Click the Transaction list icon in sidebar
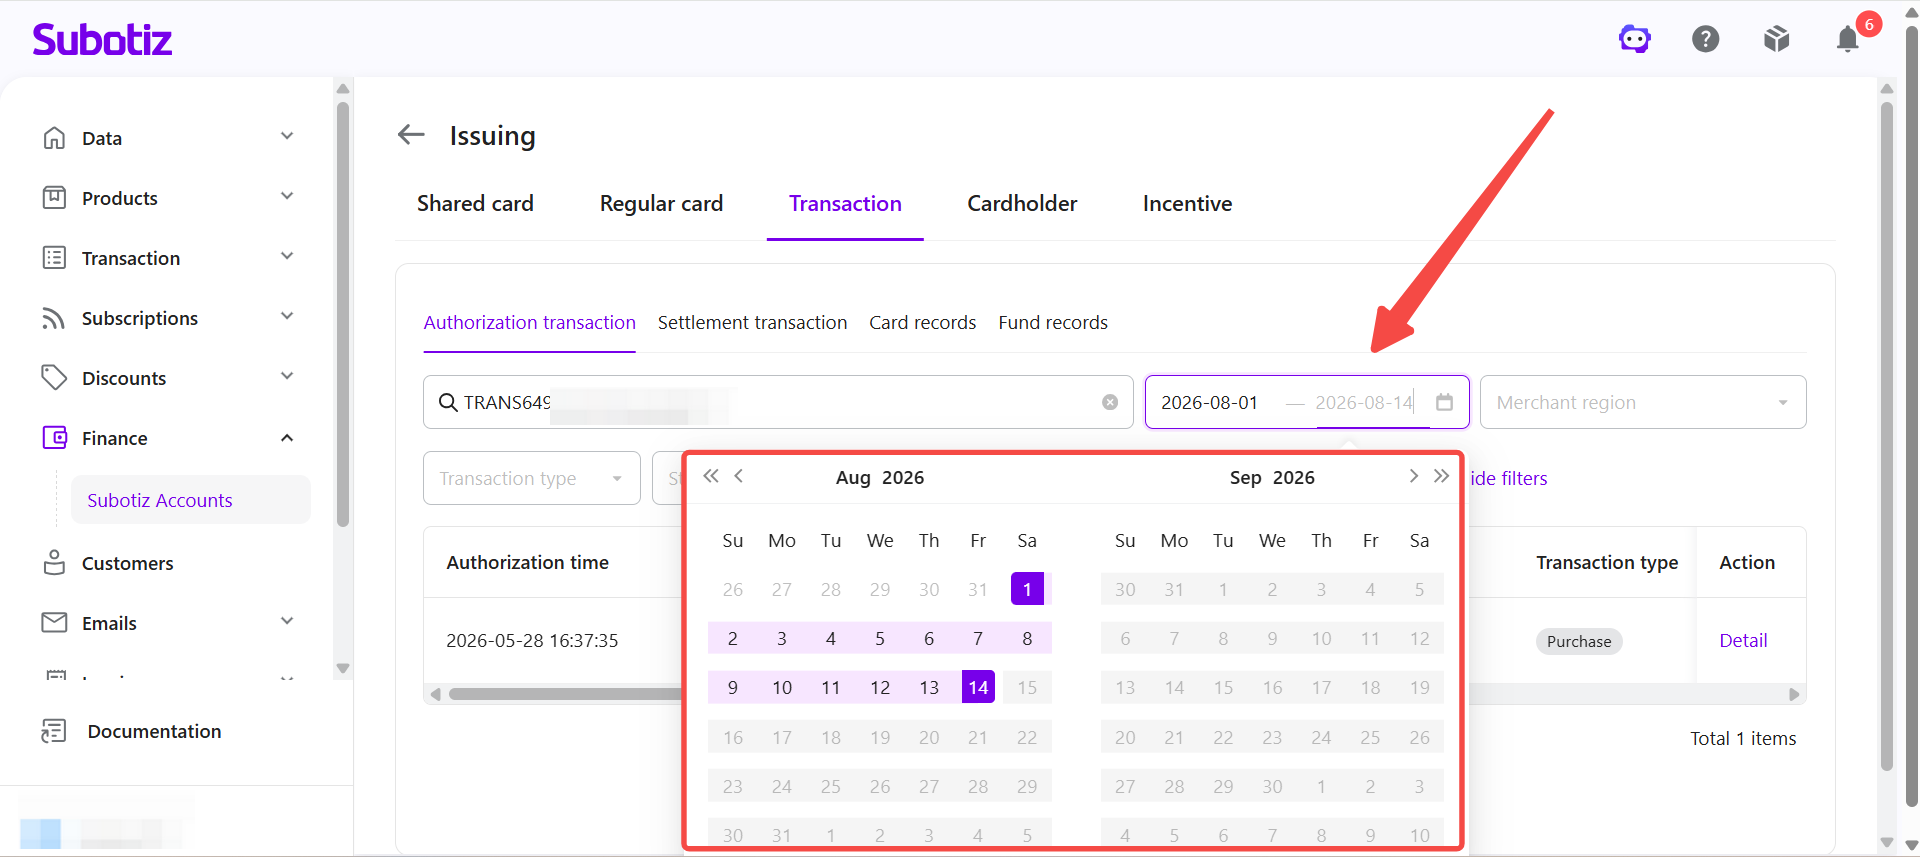This screenshot has height=857, width=1920. pyautogui.click(x=54, y=258)
